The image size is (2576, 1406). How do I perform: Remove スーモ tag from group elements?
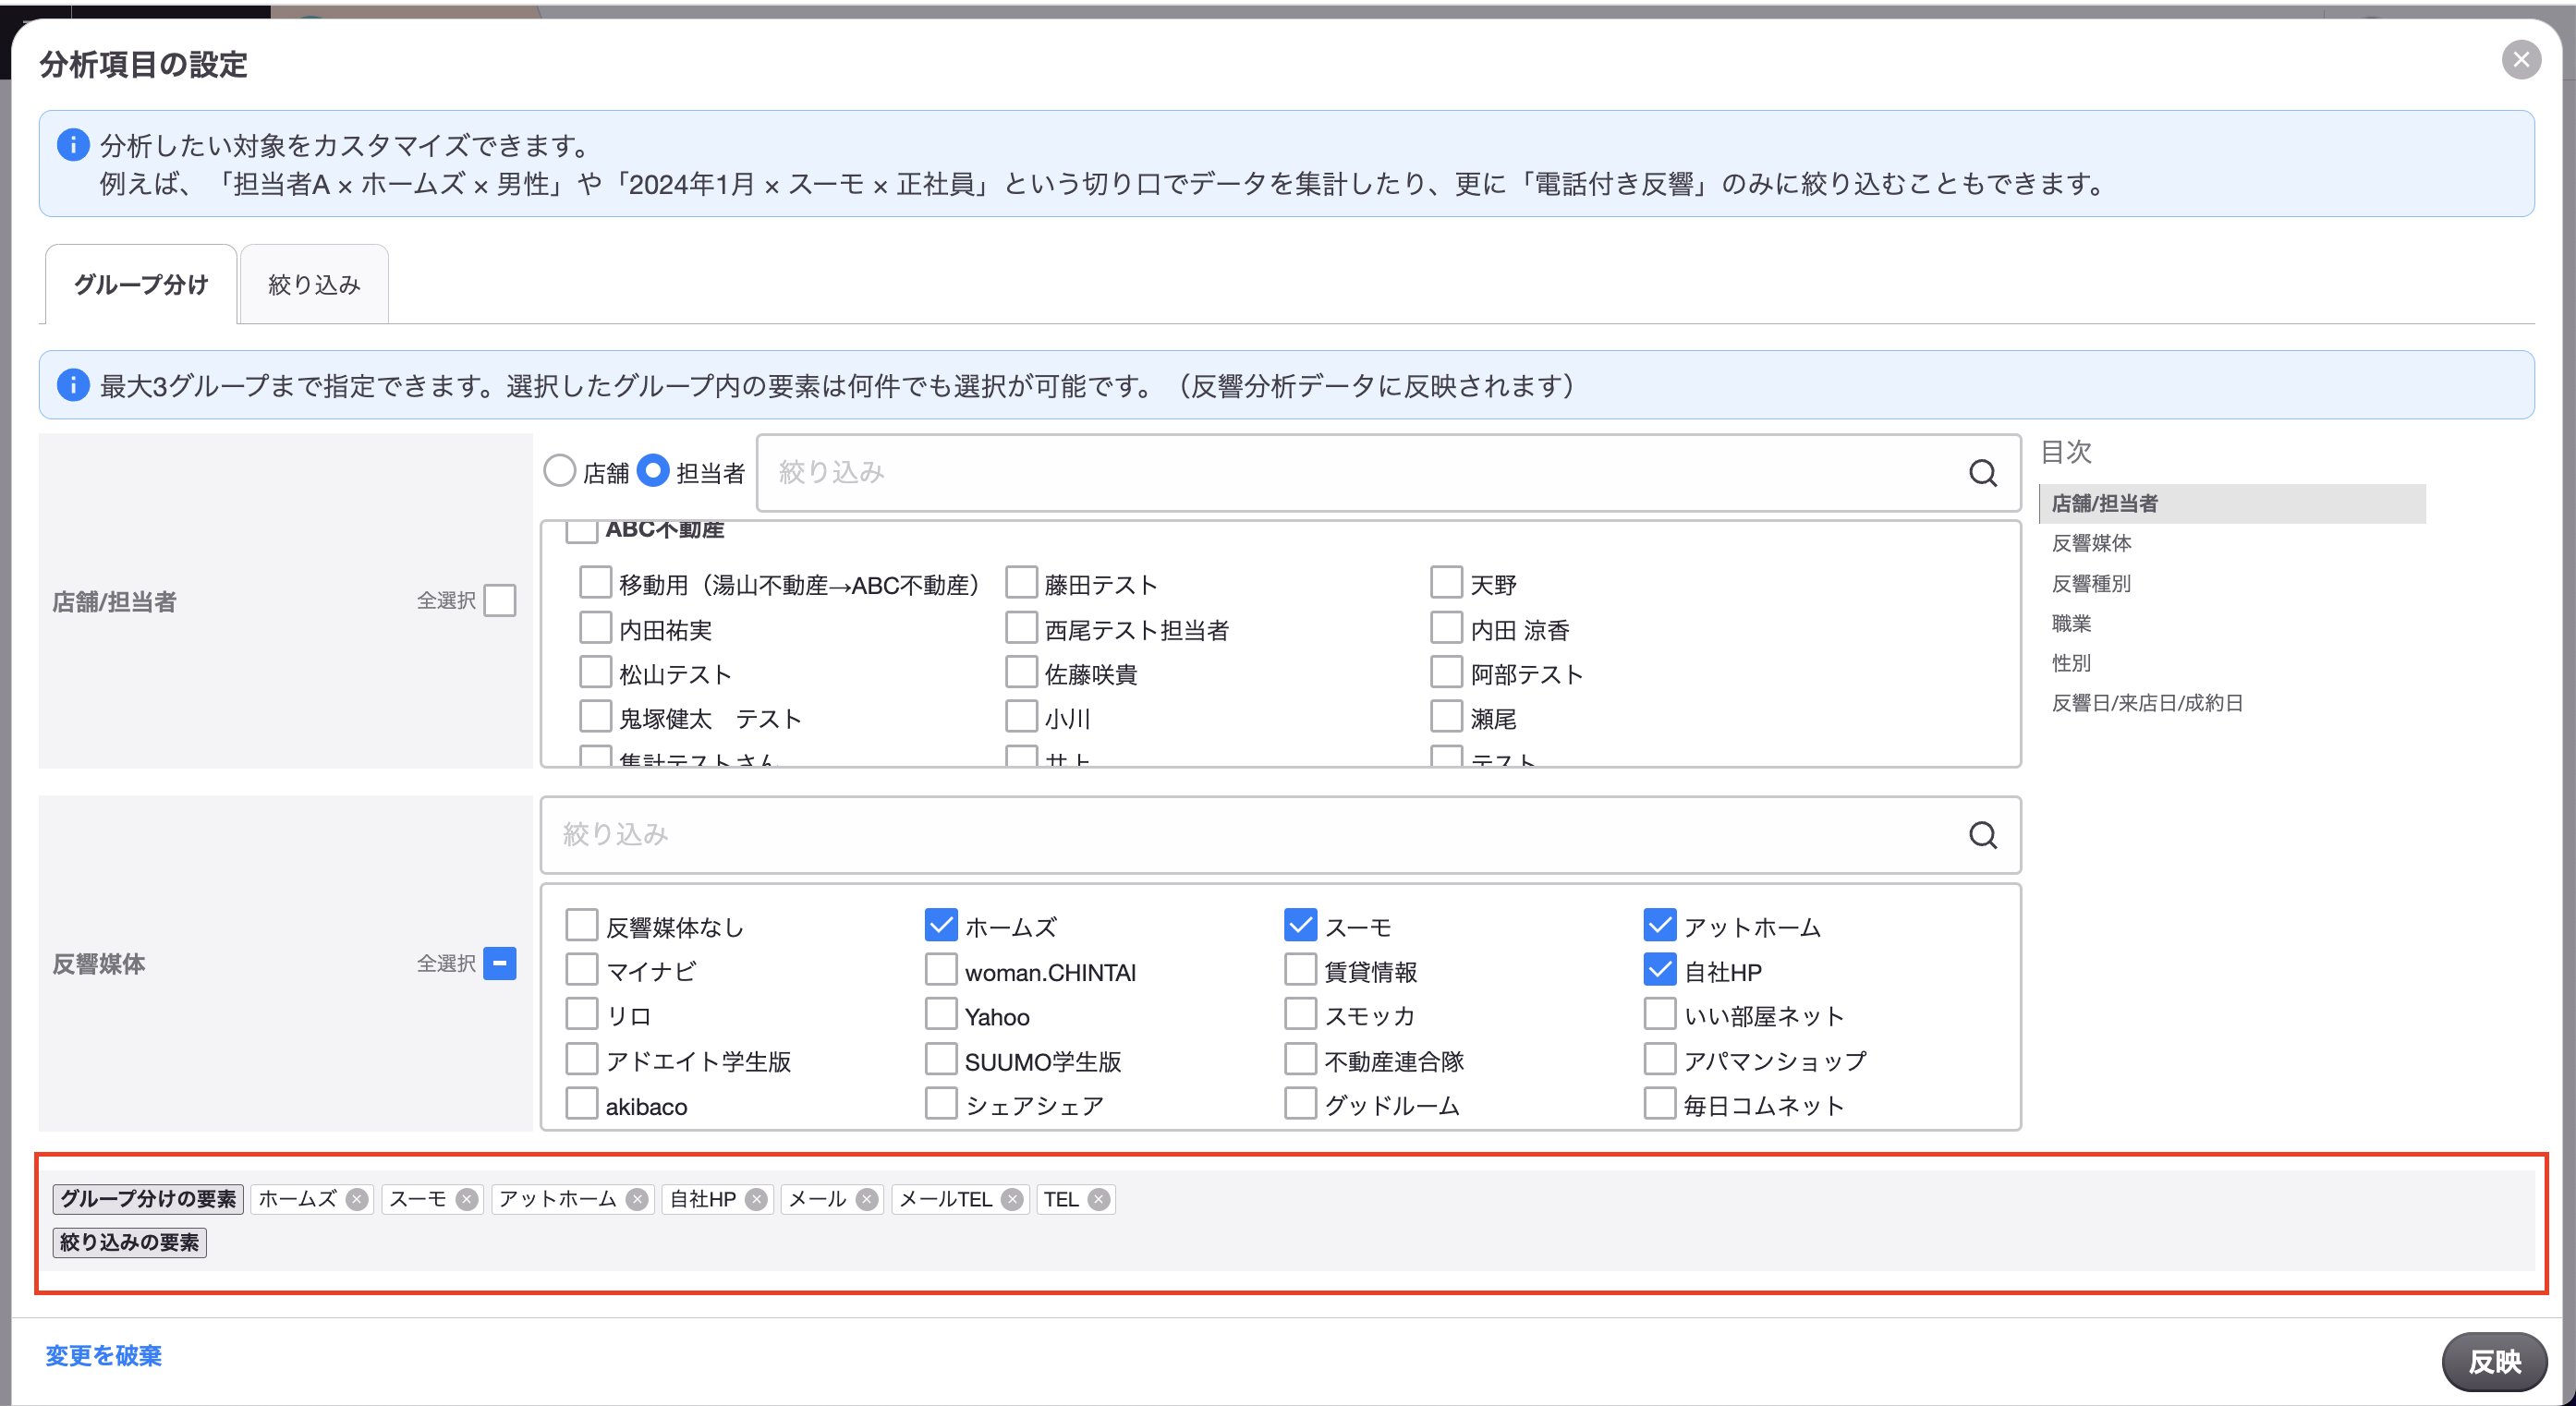click(x=466, y=1199)
